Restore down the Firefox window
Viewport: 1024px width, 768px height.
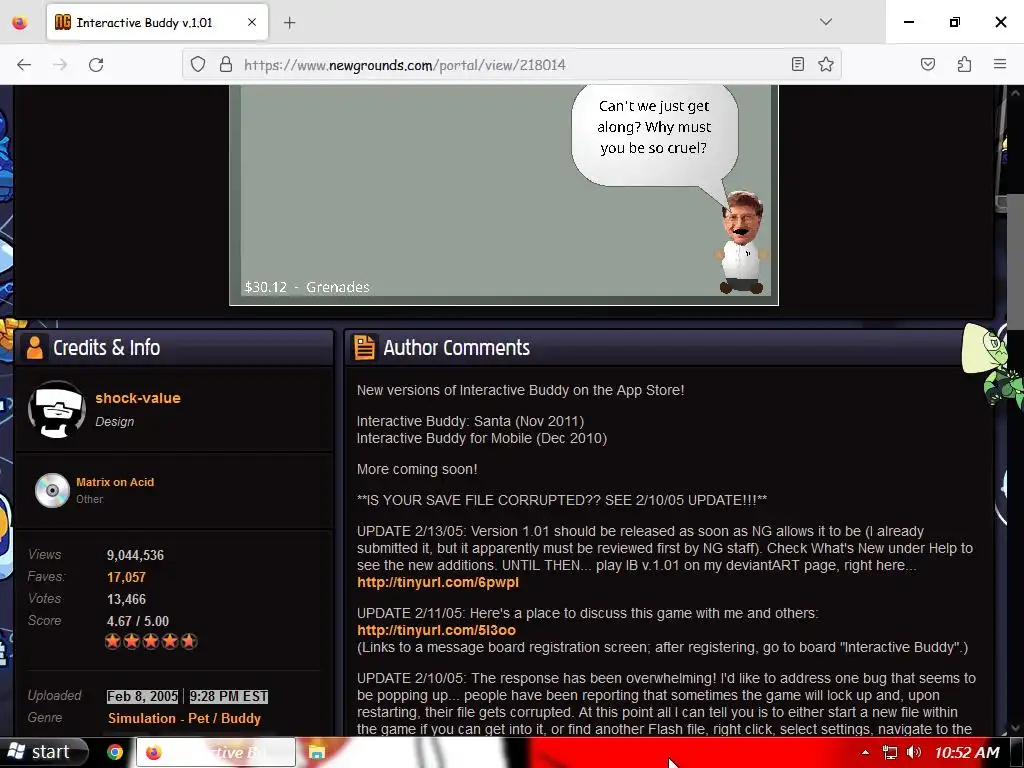955,22
